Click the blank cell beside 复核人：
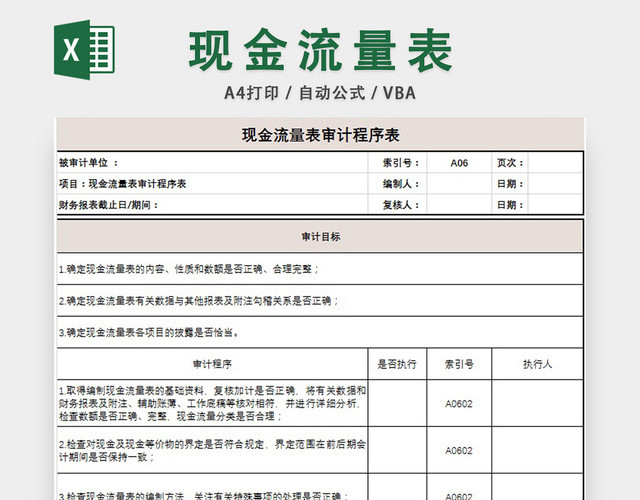The height and width of the screenshot is (500, 640). click(x=459, y=205)
